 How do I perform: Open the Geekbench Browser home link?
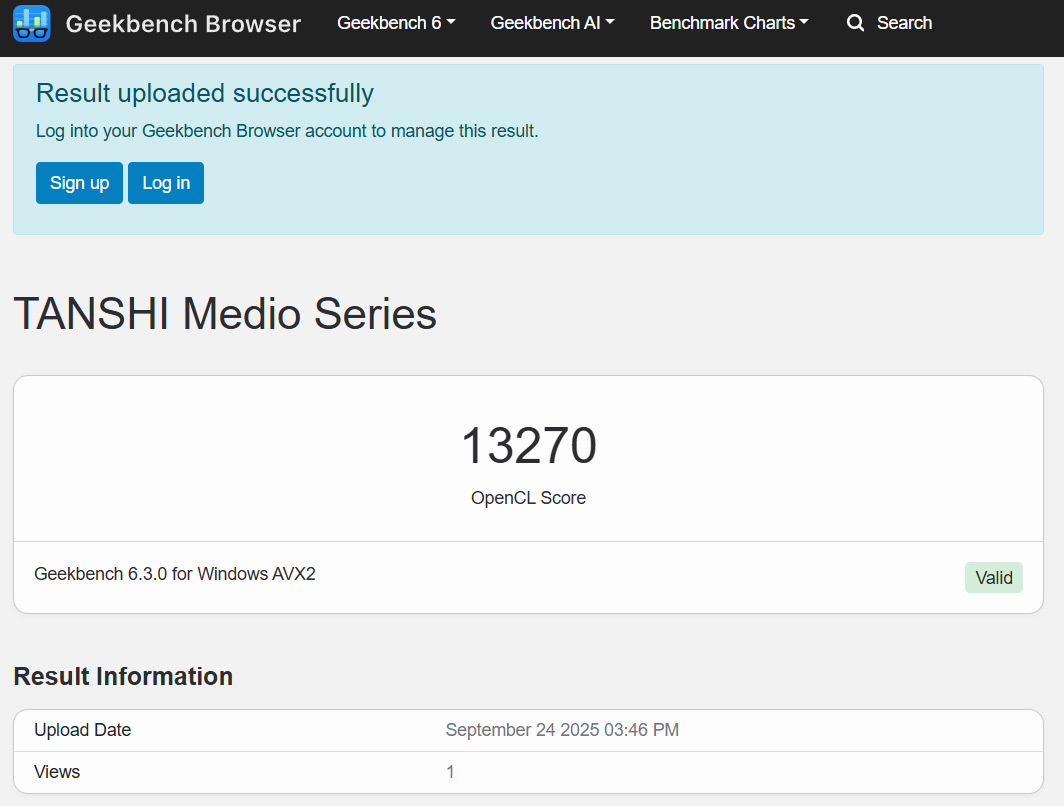click(x=183, y=23)
